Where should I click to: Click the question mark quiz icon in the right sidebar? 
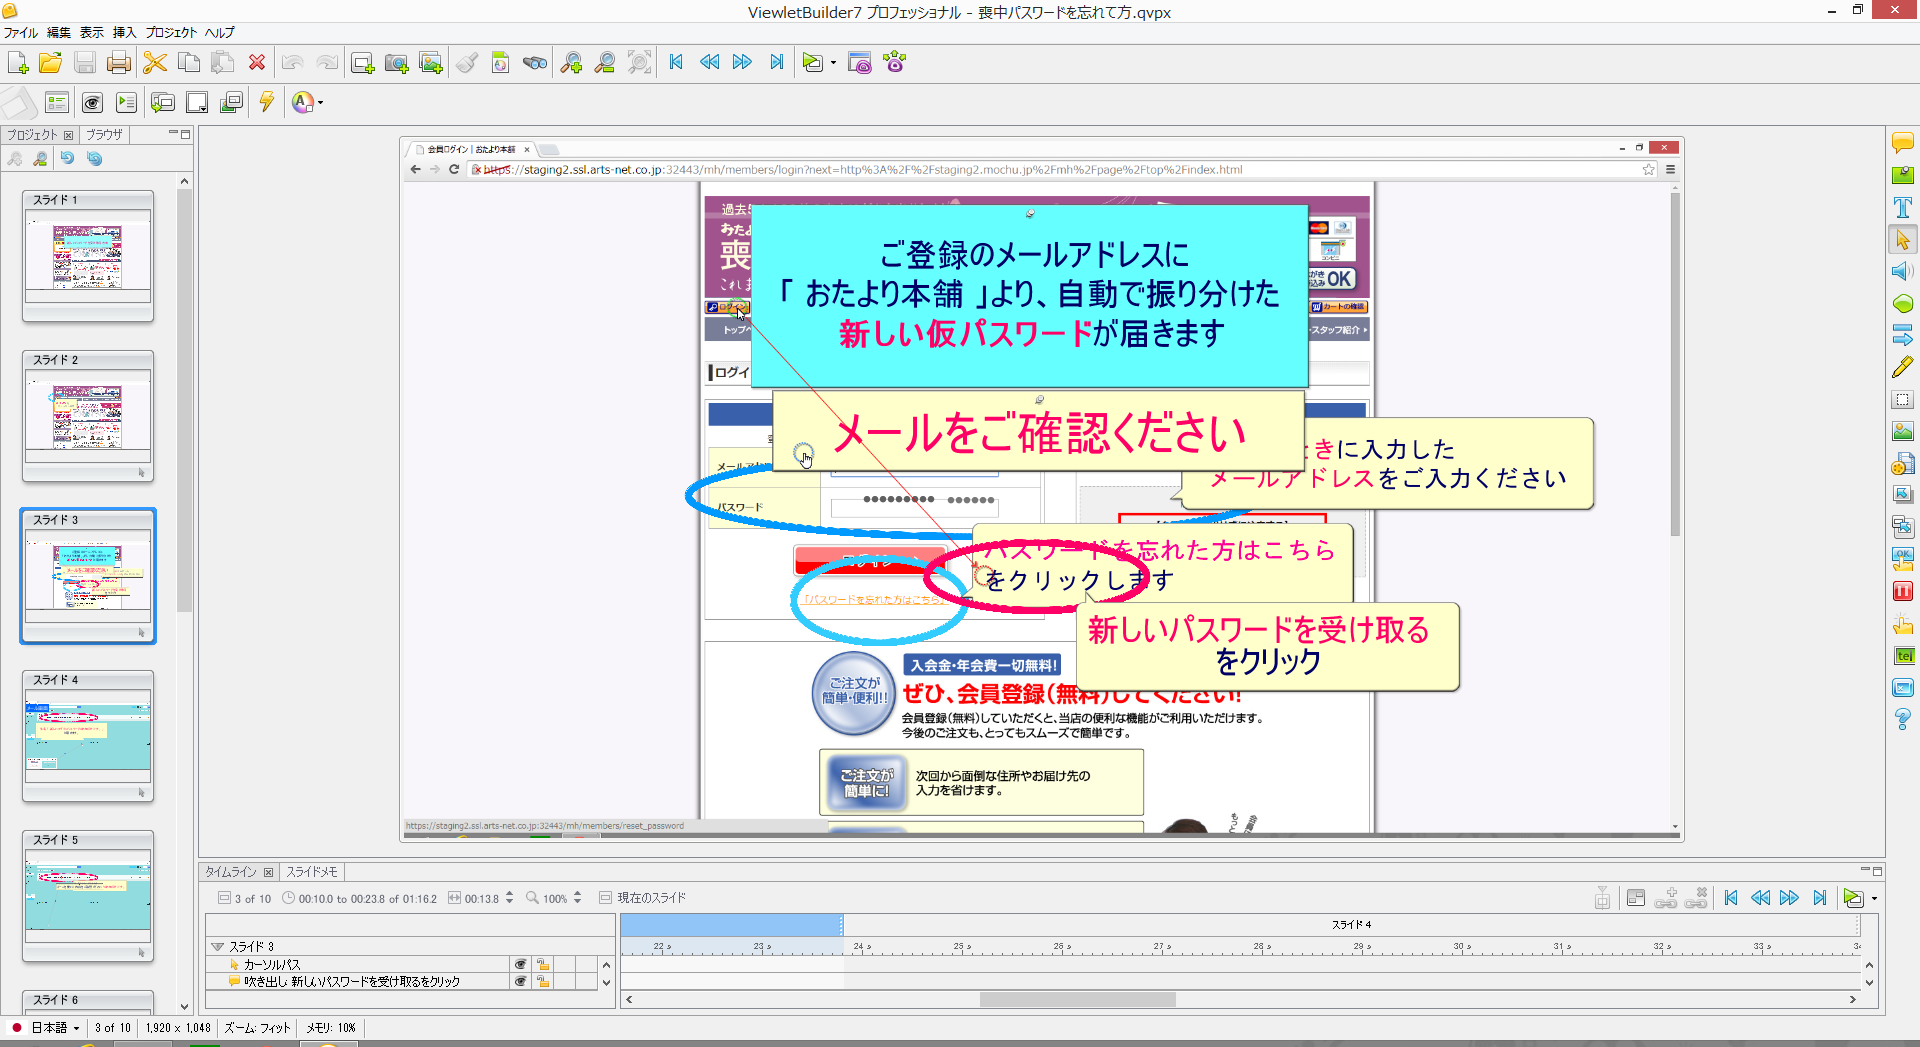tap(1902, 719)
